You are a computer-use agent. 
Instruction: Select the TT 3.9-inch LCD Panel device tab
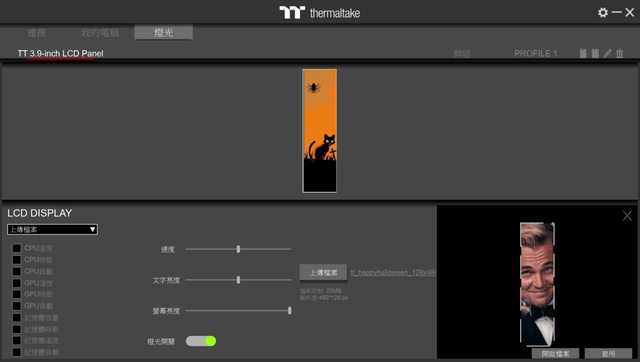[x=60, y=53]
